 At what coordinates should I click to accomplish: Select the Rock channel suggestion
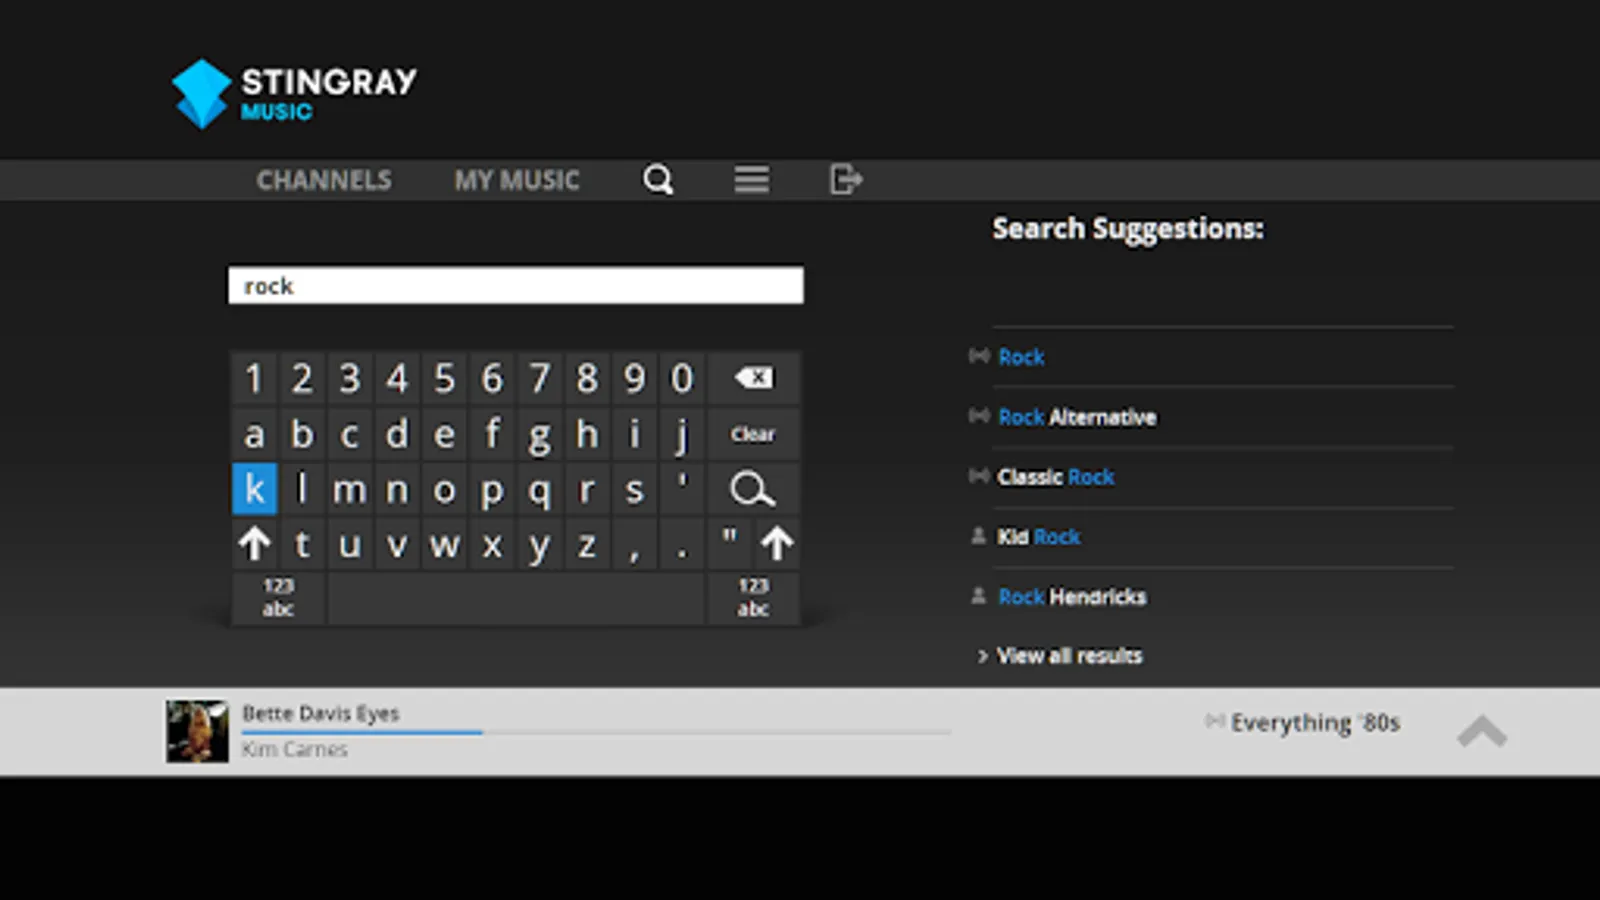(1021, 357)
